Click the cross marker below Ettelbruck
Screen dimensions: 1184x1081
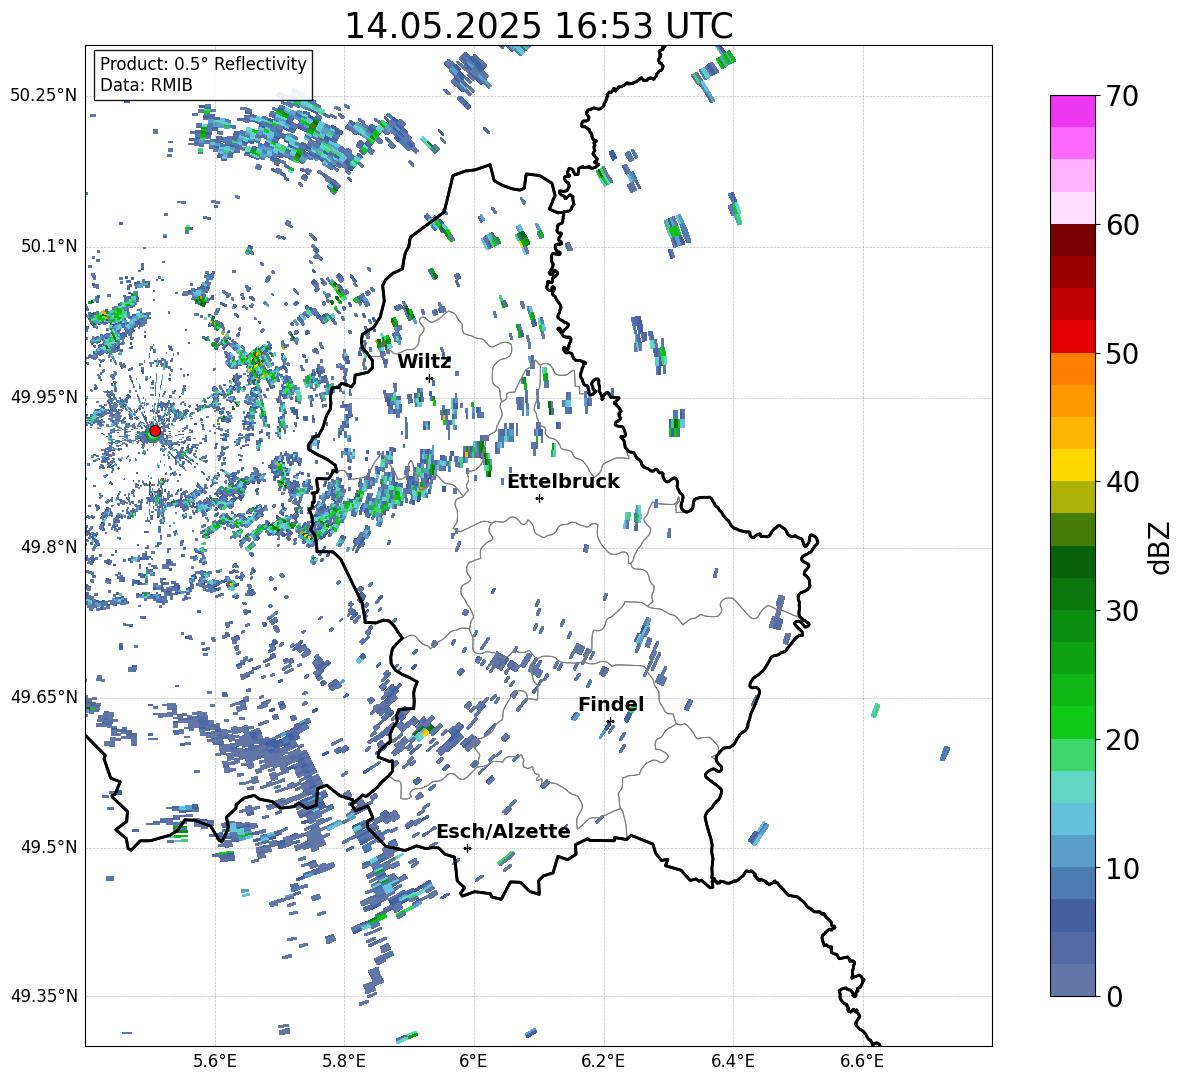[539, 498]
